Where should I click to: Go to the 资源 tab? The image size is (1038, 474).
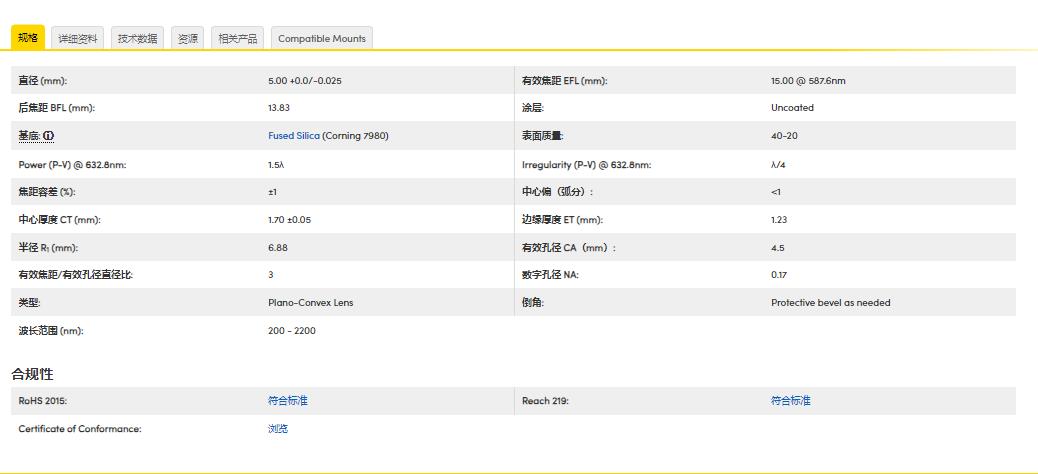188,39
